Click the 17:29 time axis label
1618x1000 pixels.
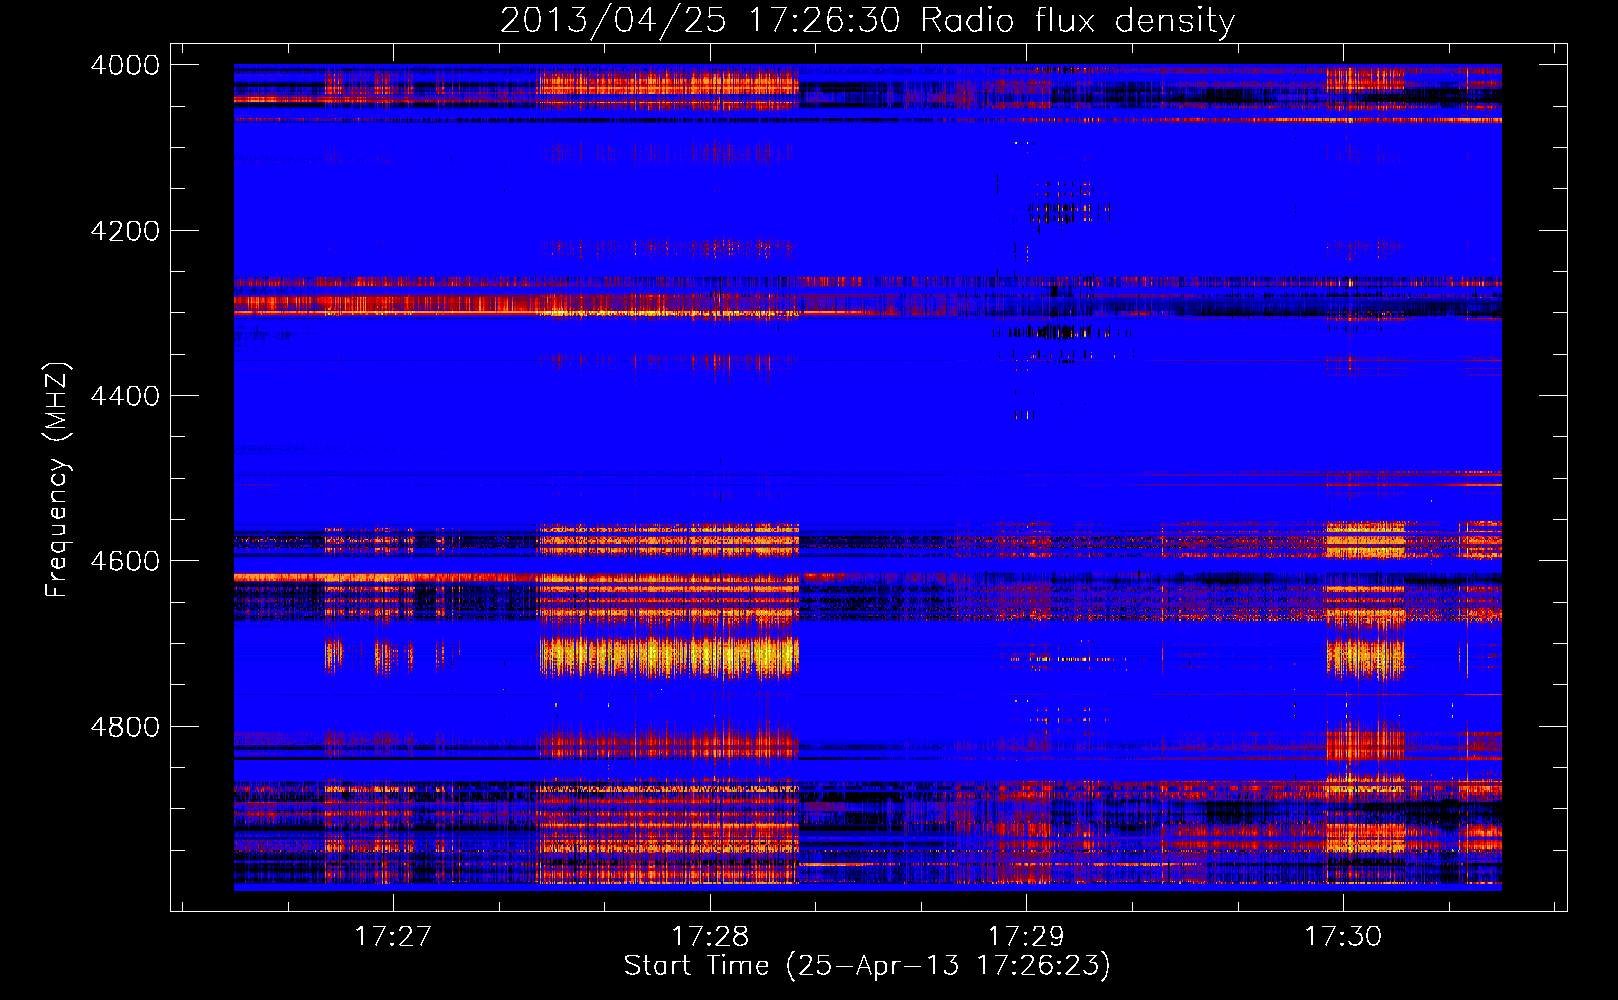pos(1026,936)
